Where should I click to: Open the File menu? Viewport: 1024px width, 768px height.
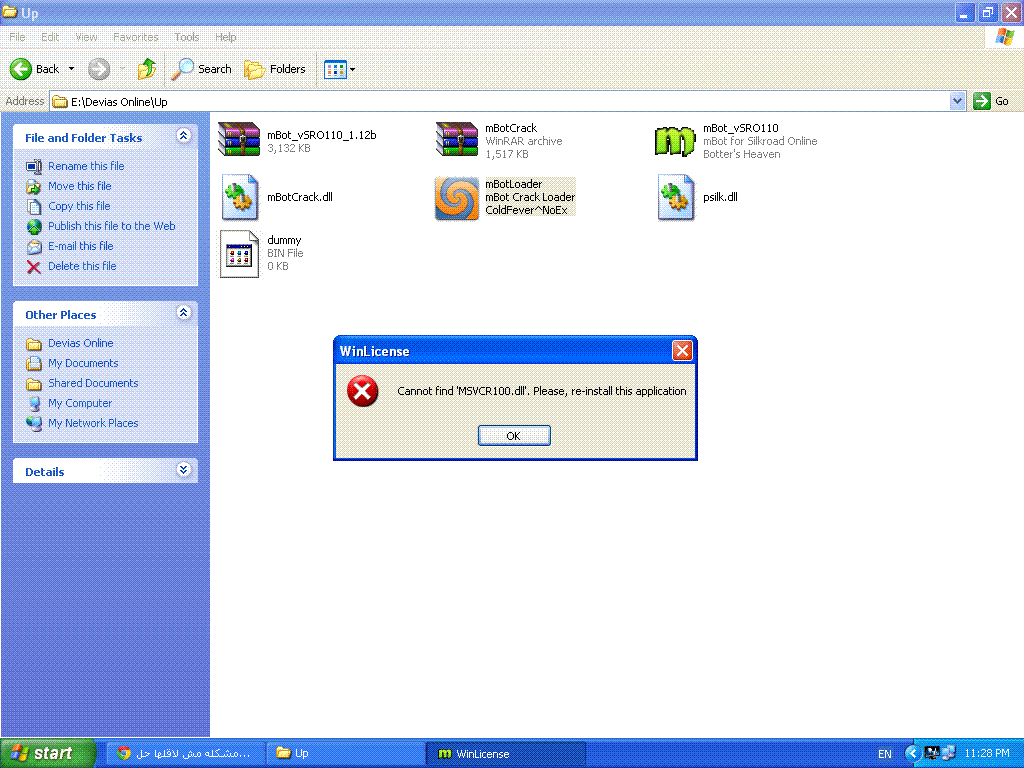[18, 37]
